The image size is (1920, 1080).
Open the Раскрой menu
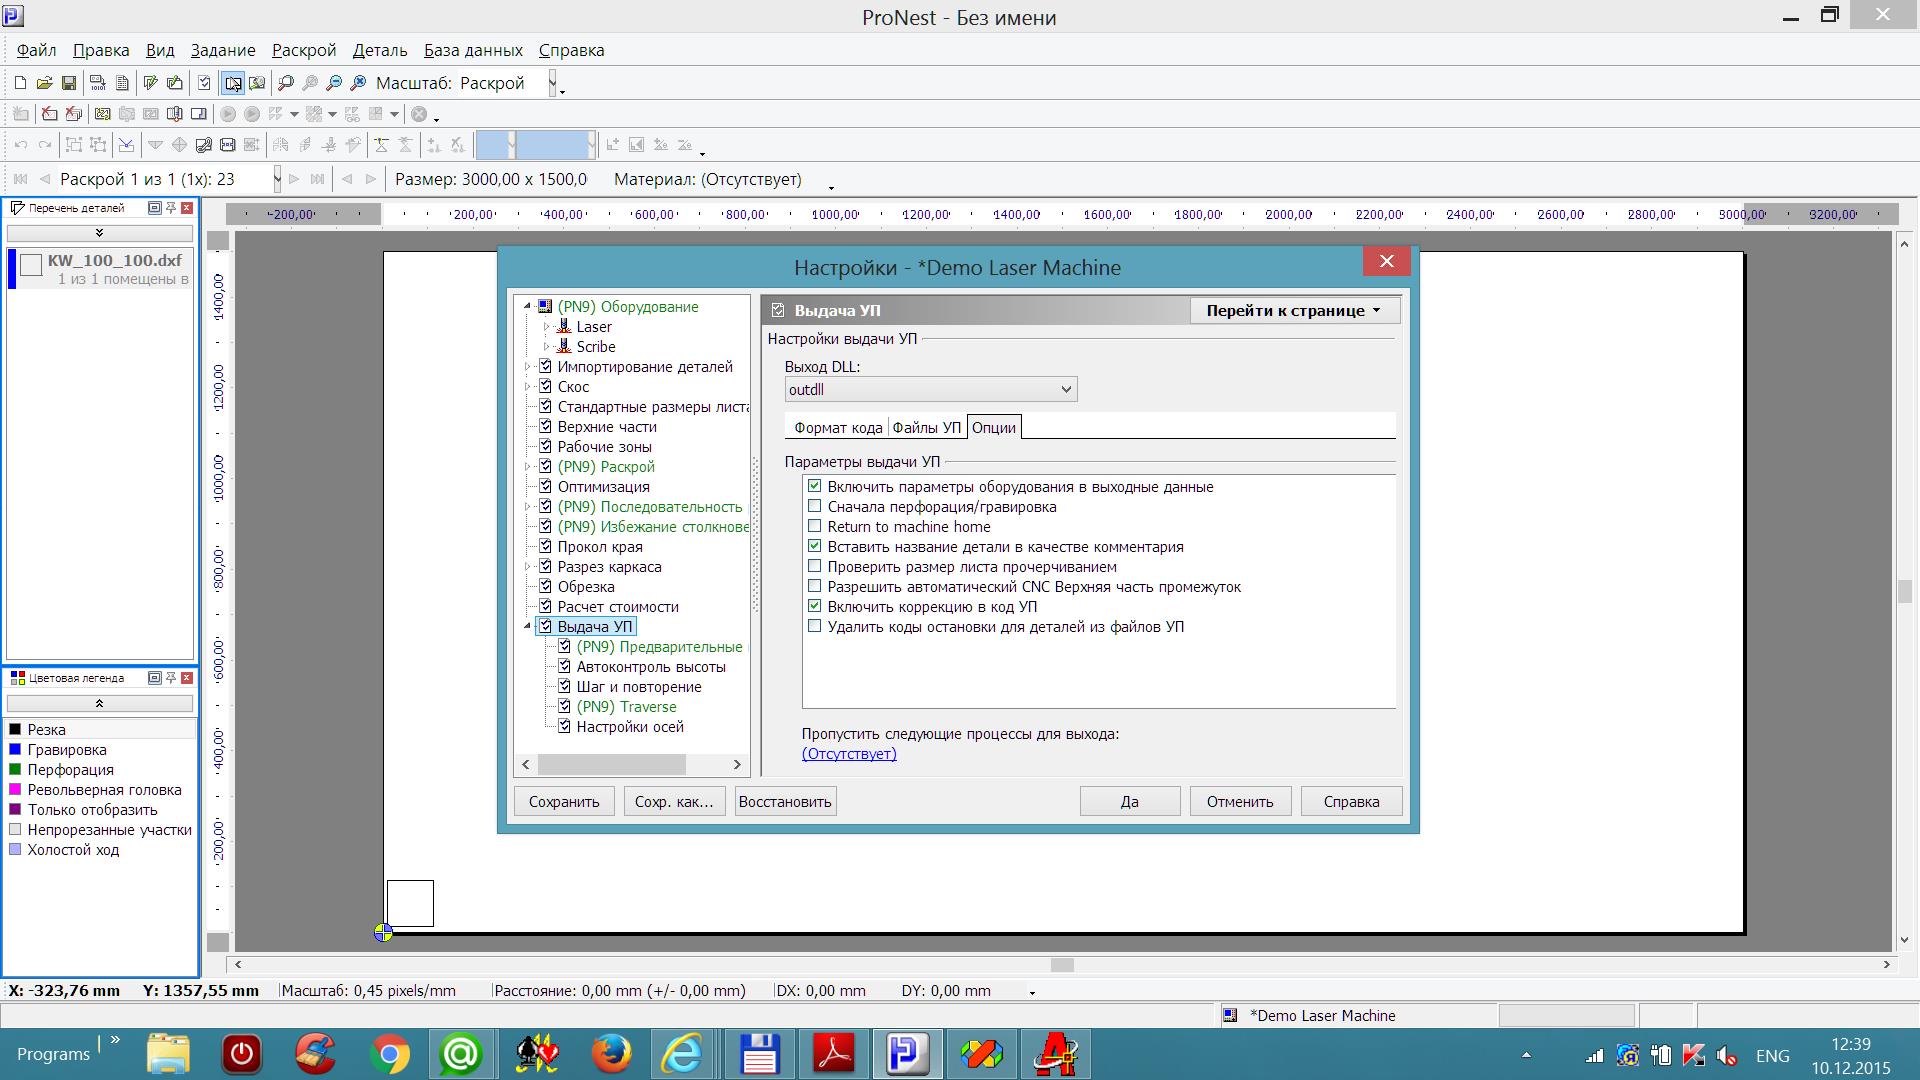(303, 50)
